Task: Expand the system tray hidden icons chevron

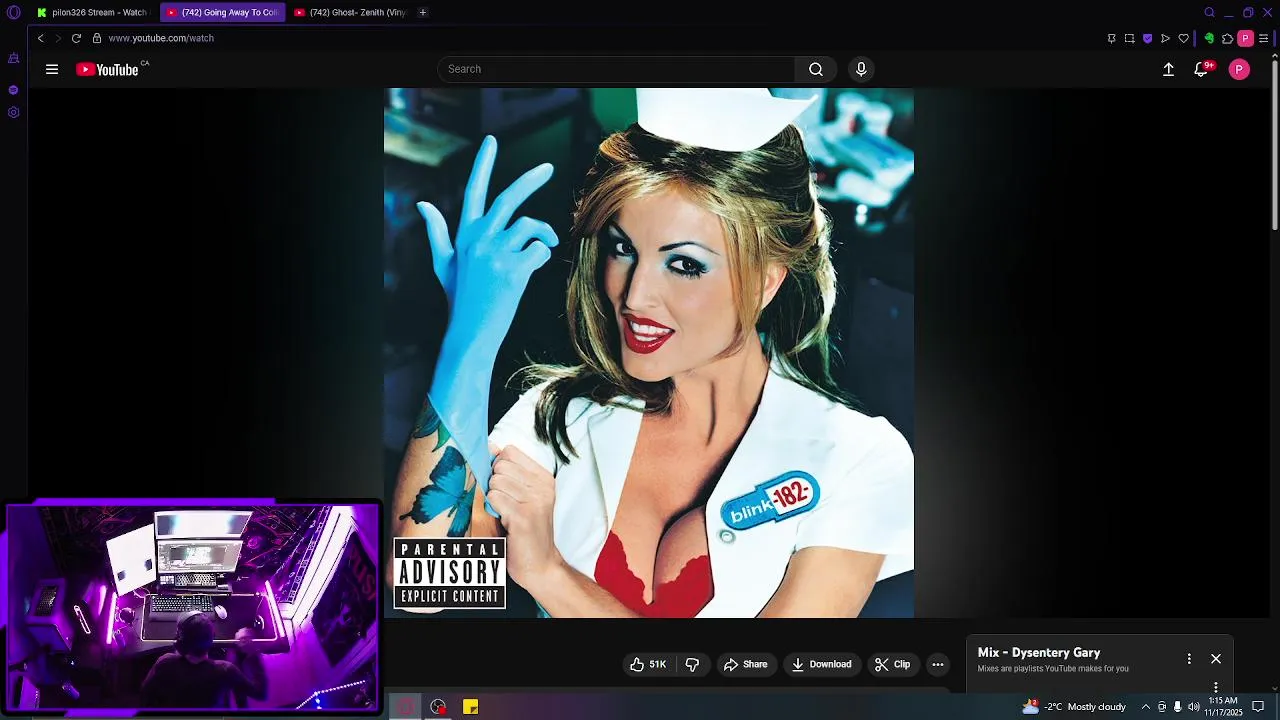Action: click(1146, 707)
